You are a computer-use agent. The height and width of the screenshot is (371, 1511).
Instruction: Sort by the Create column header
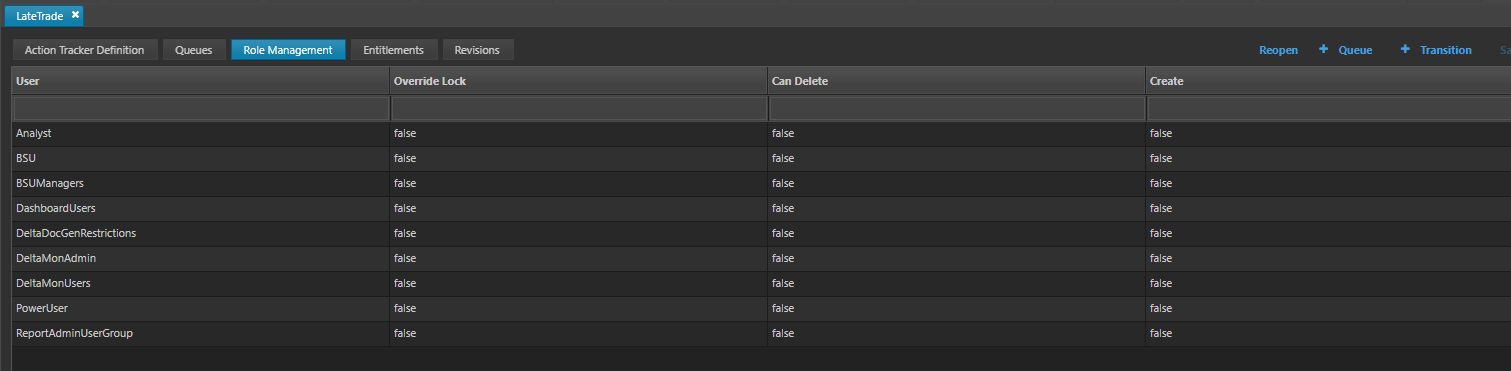[x=1328, y=80]
